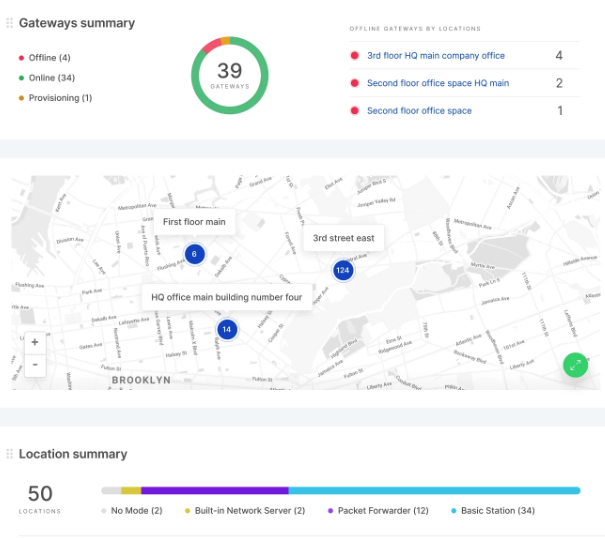The height and width of the screenshot is (538, 605).
Task: Open 3rd floor HQ main company office link
Action: tap(435, 56)
